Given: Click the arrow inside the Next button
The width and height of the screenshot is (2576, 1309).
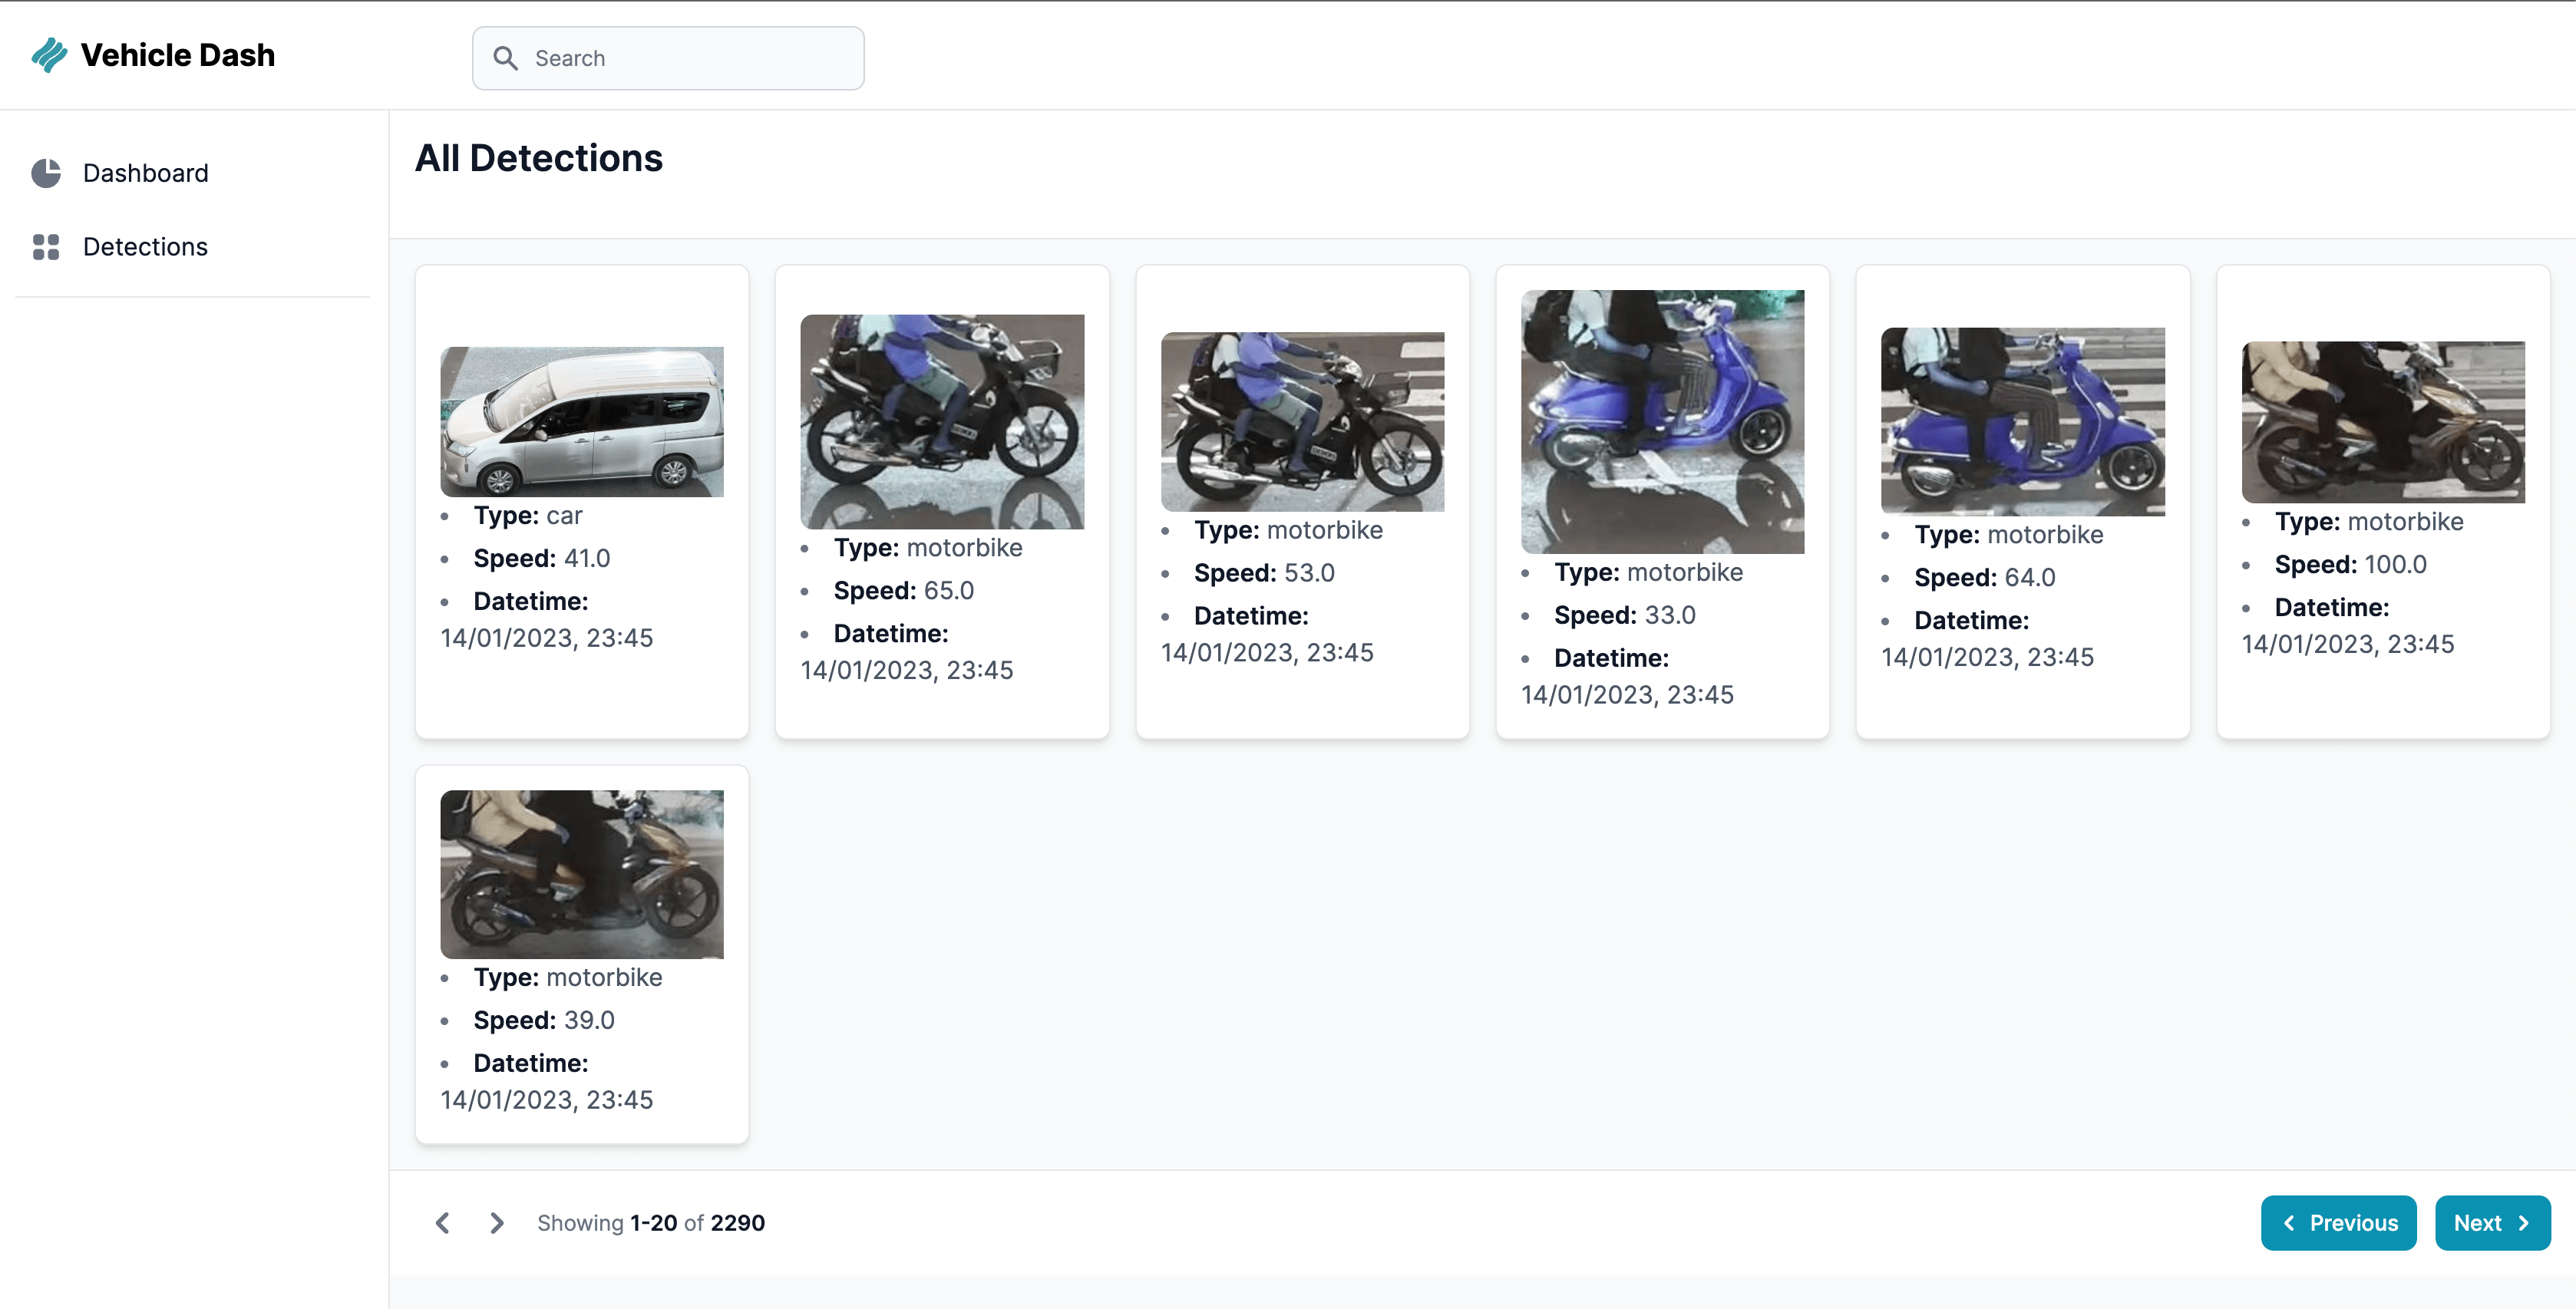Looking at the screenshot, I should tap(2524, 1223).
